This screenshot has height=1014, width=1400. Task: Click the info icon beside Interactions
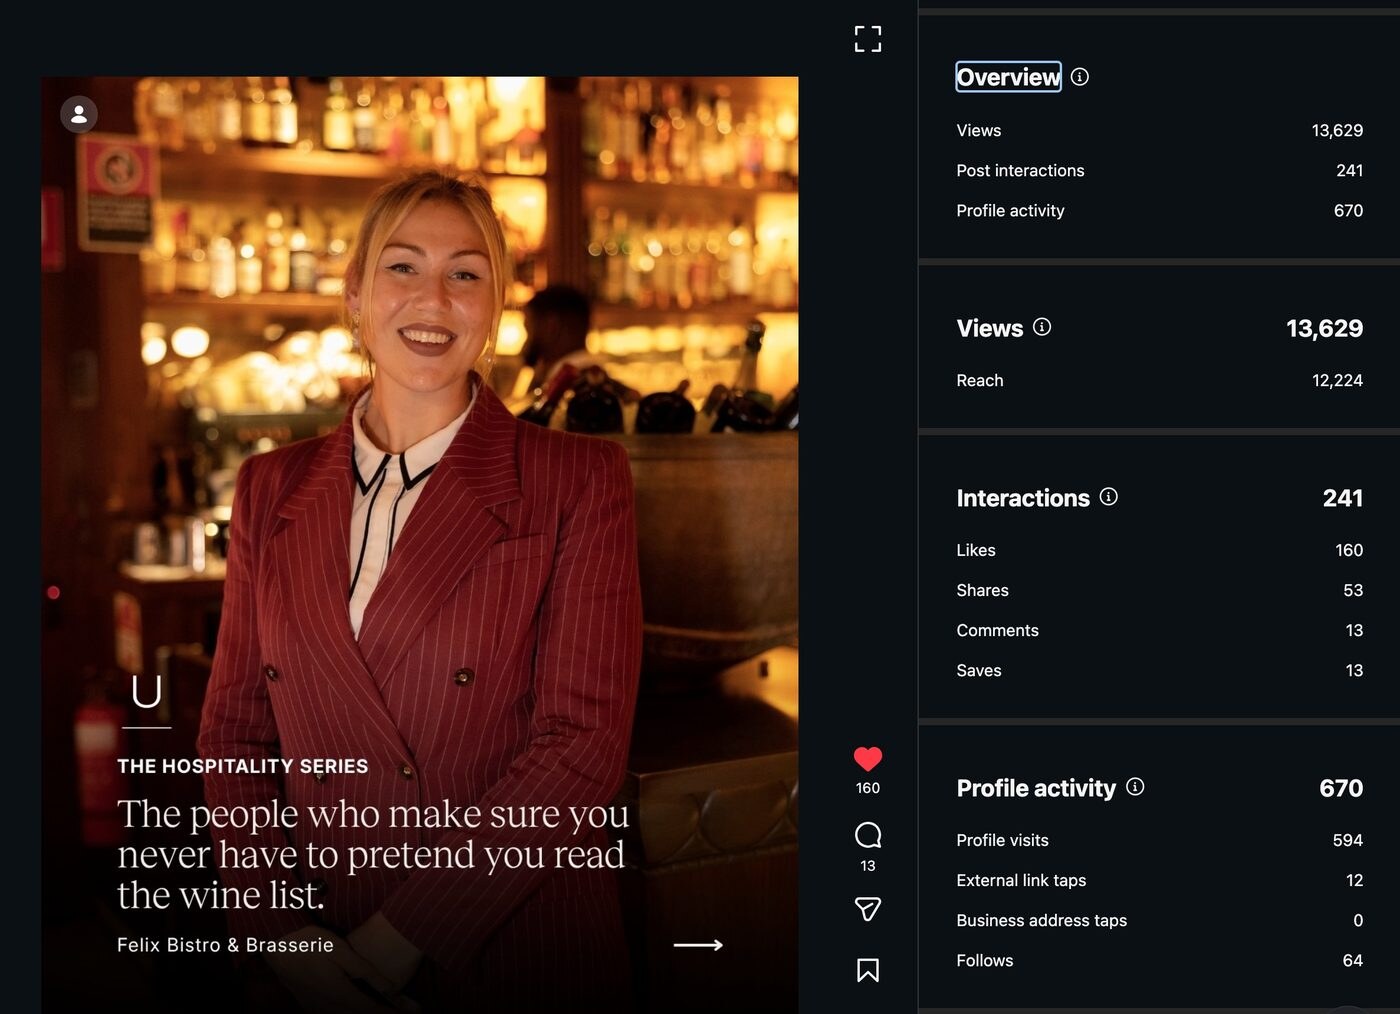[x=1109, y=497]
